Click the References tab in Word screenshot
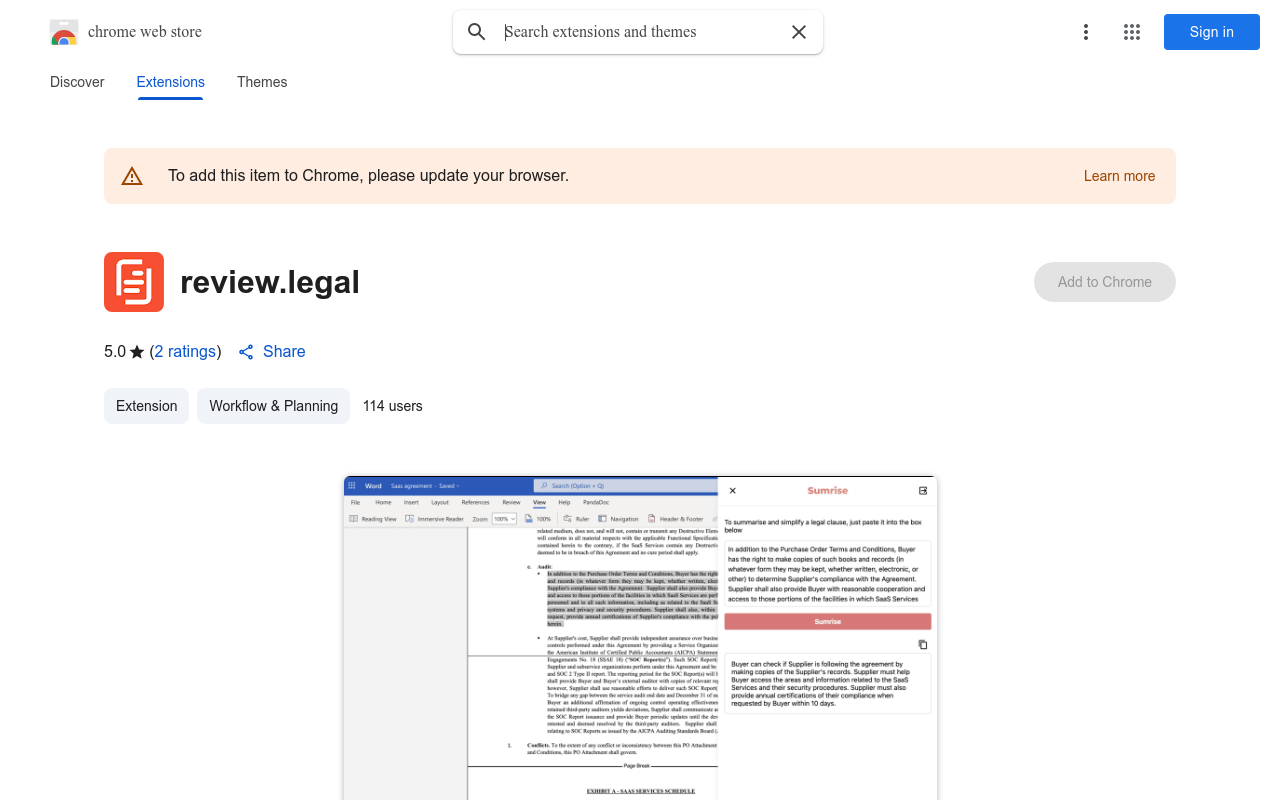 pyautogui.click(x=475, y=502)
